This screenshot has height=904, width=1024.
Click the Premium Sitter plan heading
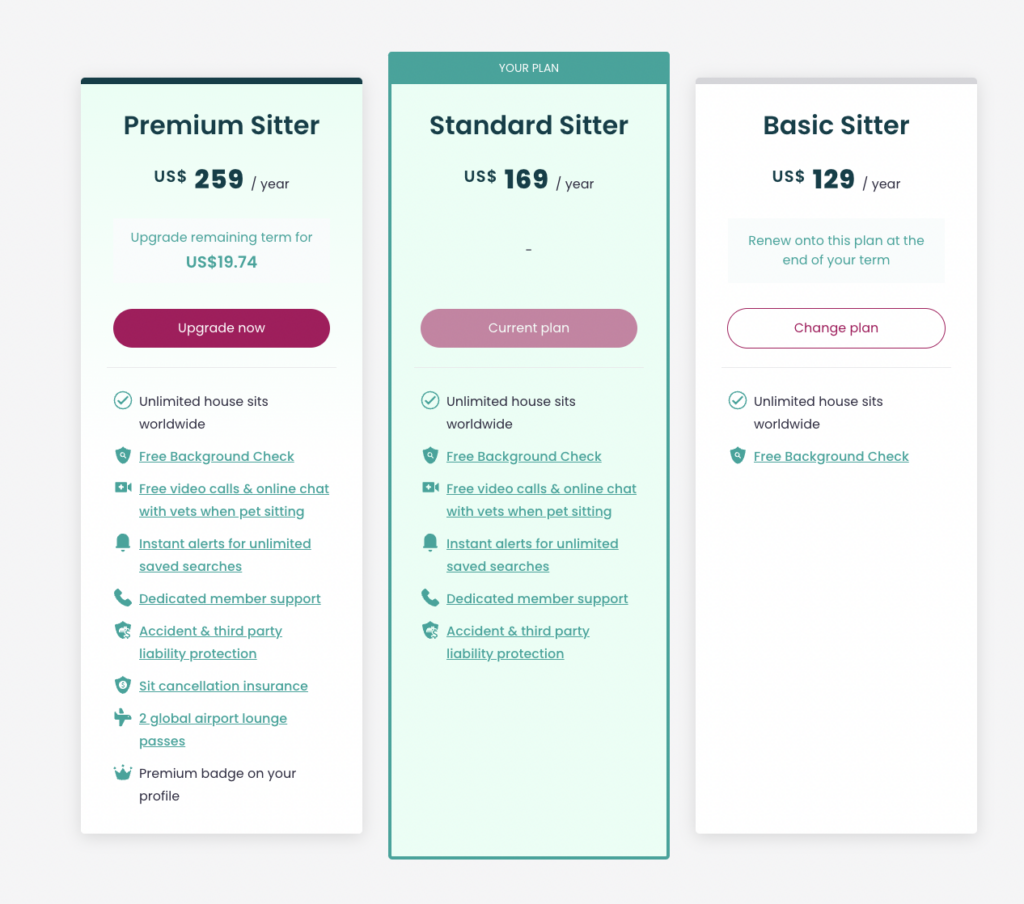pos(221,125)
